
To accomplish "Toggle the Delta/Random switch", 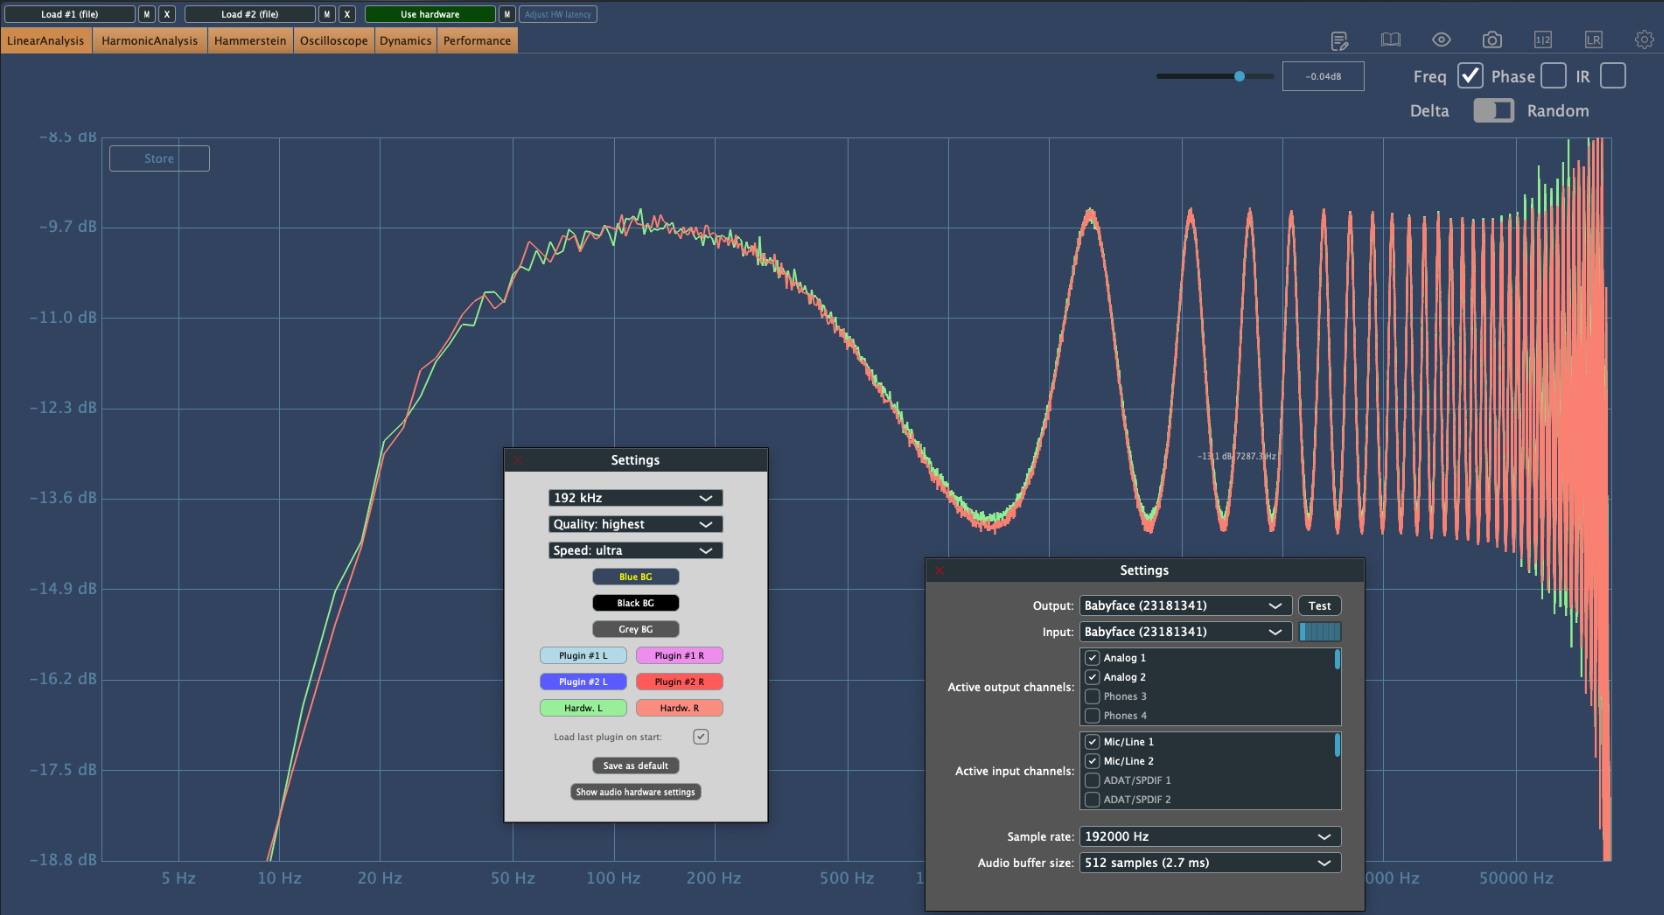I will (1493, 111).
